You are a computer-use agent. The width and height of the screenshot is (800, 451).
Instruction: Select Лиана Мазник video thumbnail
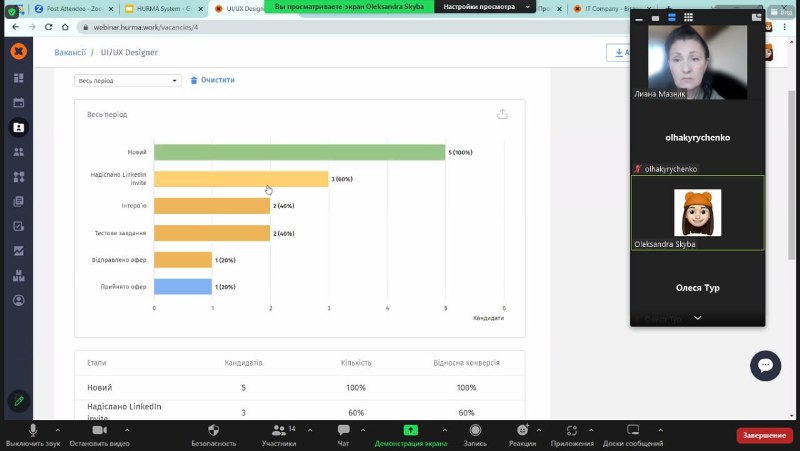[697, 62]
